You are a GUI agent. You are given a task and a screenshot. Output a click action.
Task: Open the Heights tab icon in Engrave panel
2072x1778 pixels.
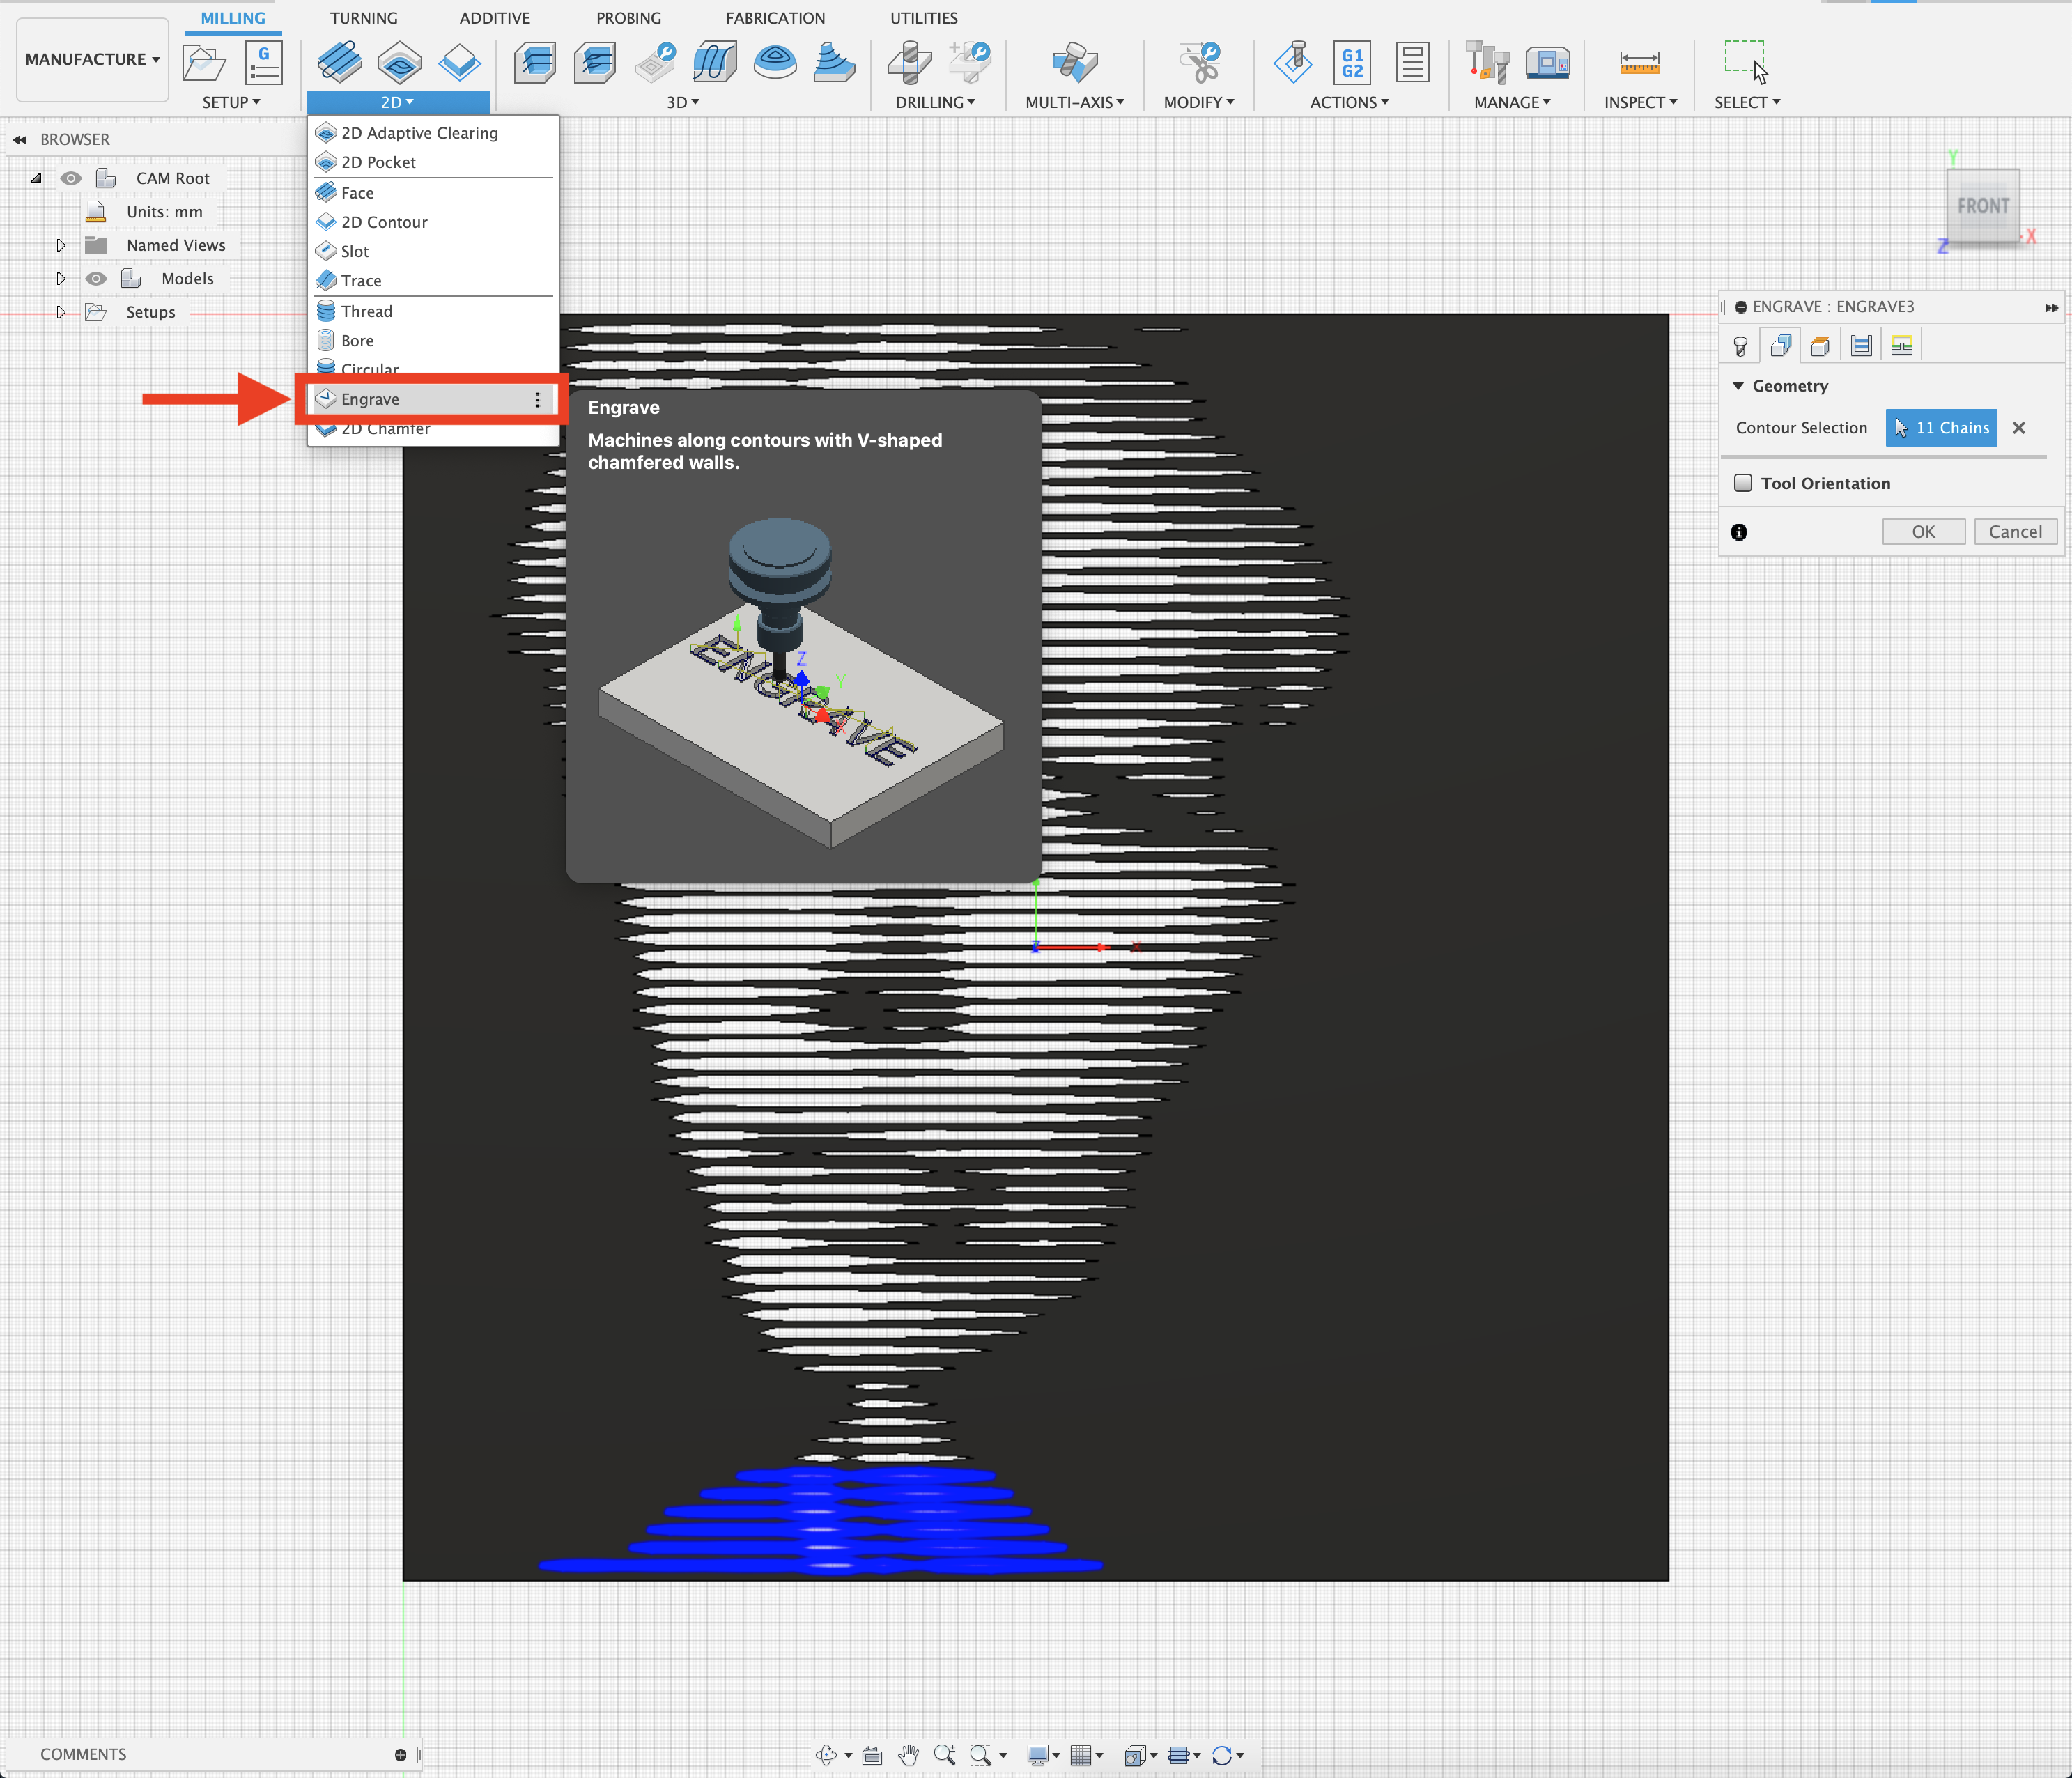pos(1820,346)
